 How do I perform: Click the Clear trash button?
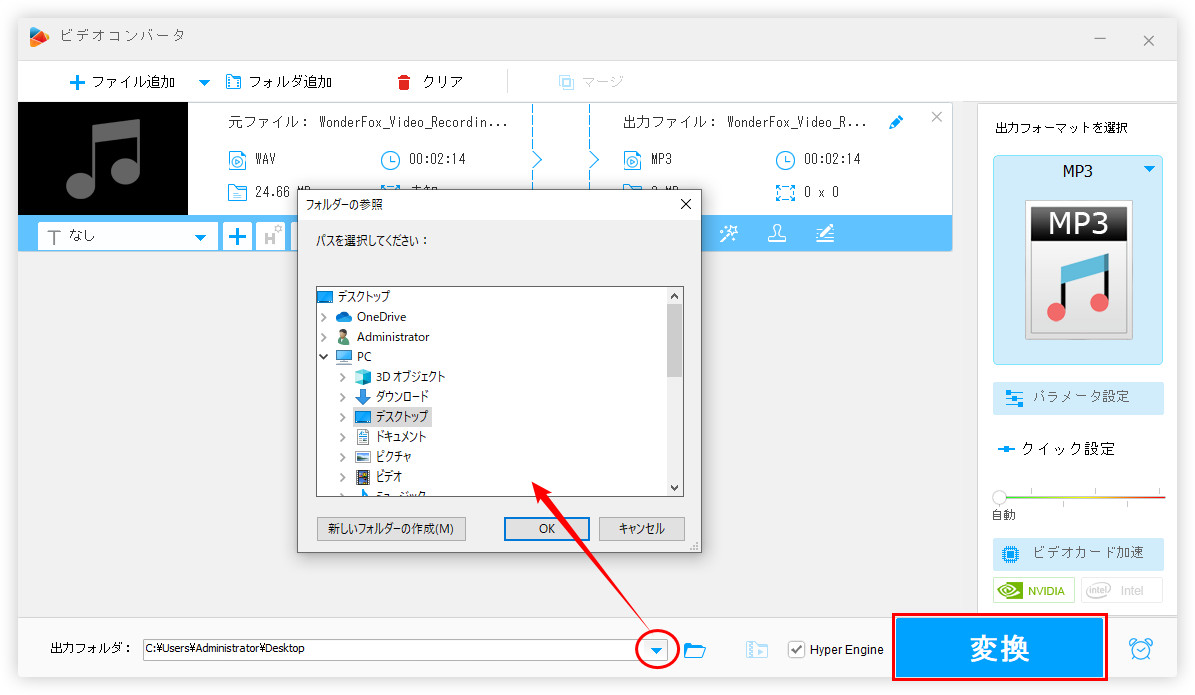(430, 82)
